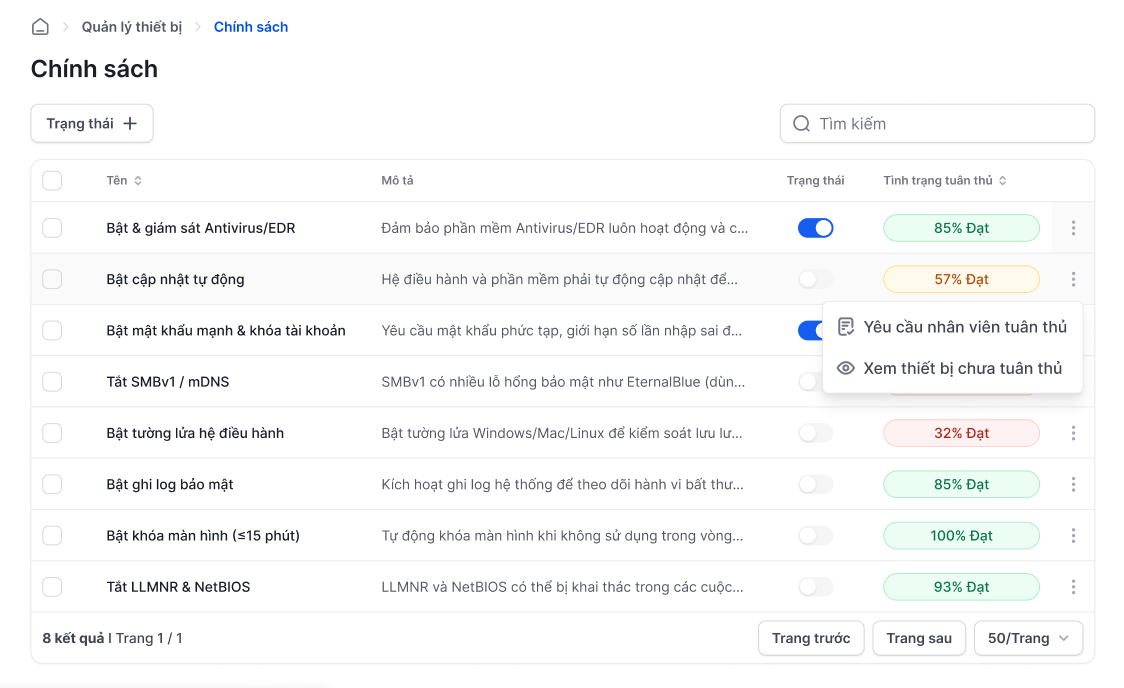Open three-dot menu for Bật tường lửa hệ điều hành
The height and width of the screenshot is (688, 1124).
point(1073,433)
